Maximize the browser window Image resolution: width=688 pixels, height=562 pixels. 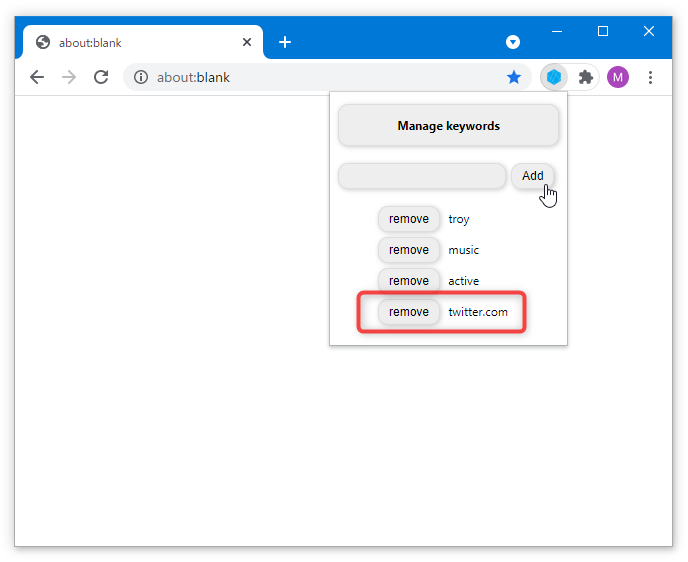(x=603, y=31)
